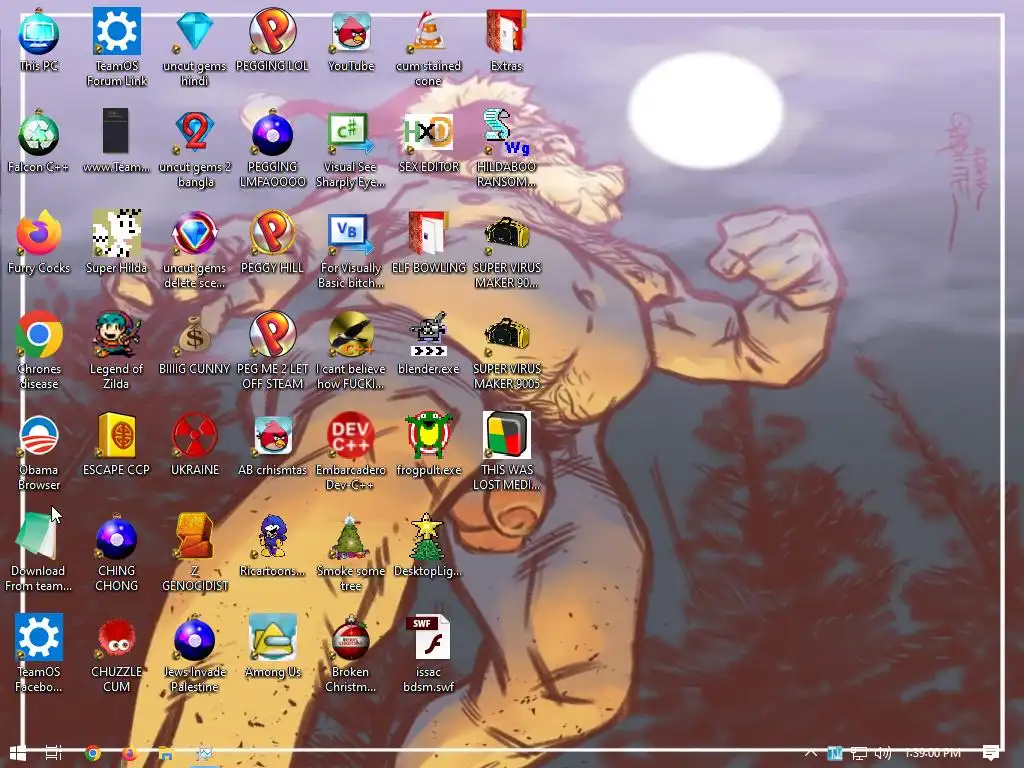Switch to the running monitor app in taskbar
The width and height of the screenshot is (1024, 768).
[x=204, y=753]
